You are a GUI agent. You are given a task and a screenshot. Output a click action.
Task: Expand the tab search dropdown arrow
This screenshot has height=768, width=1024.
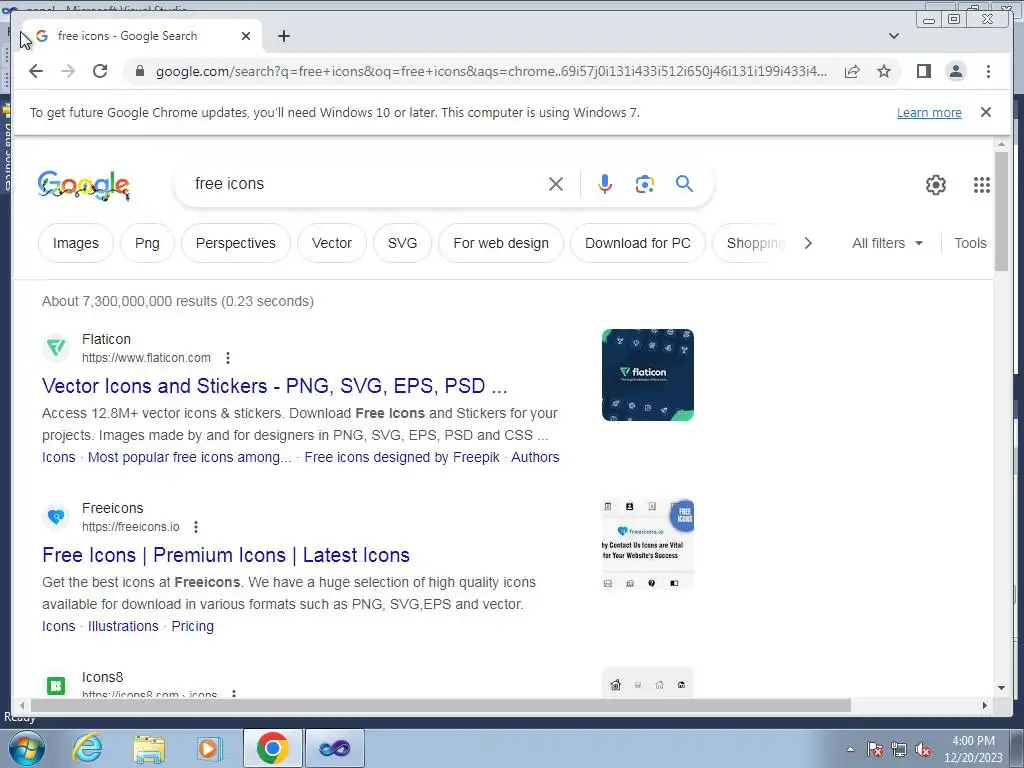[x=894, y=36]
